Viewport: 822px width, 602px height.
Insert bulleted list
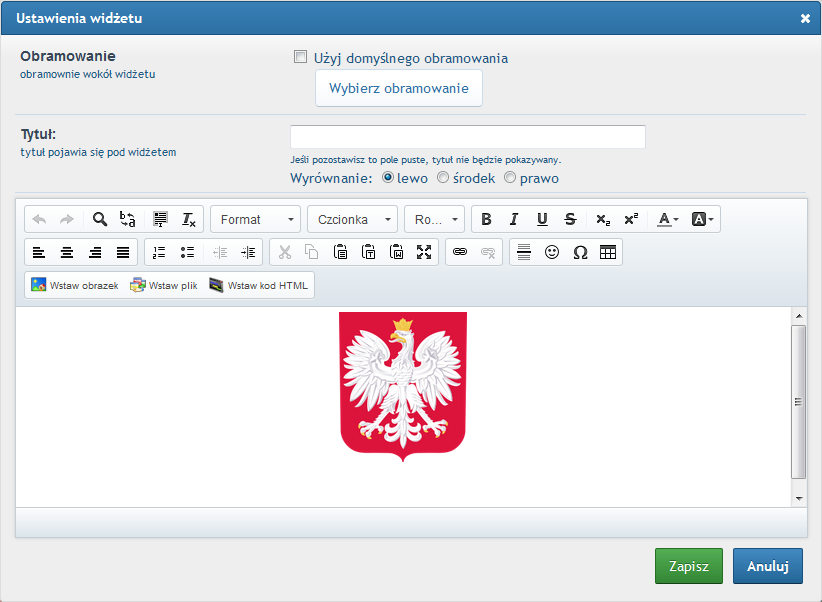tap(187, 252)
